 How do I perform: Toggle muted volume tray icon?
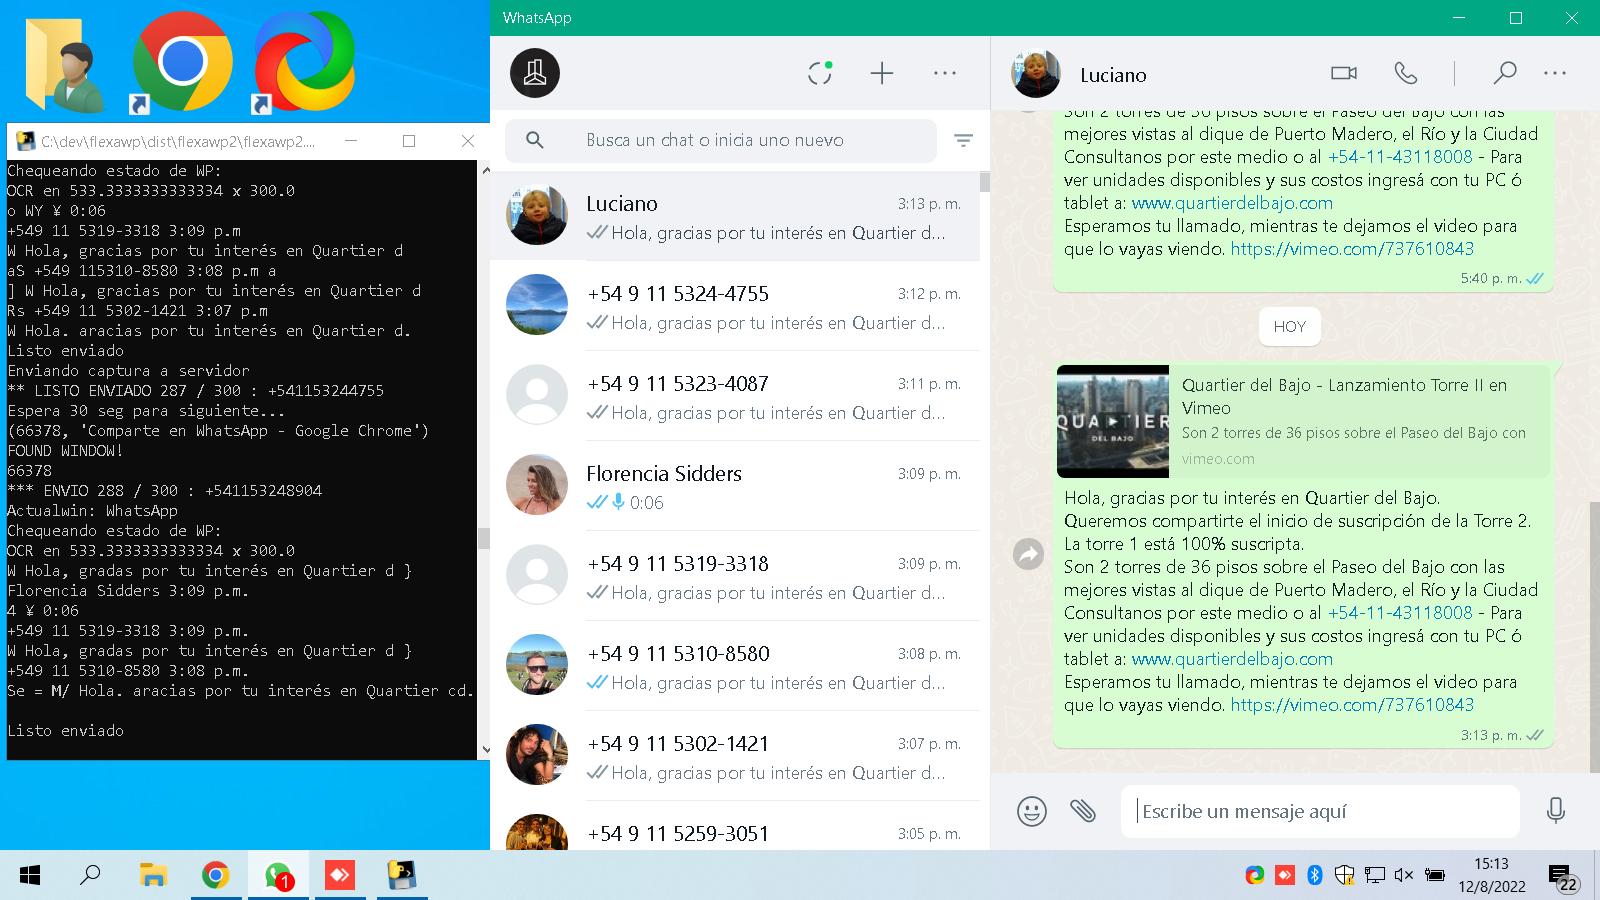click(1403, 875)
